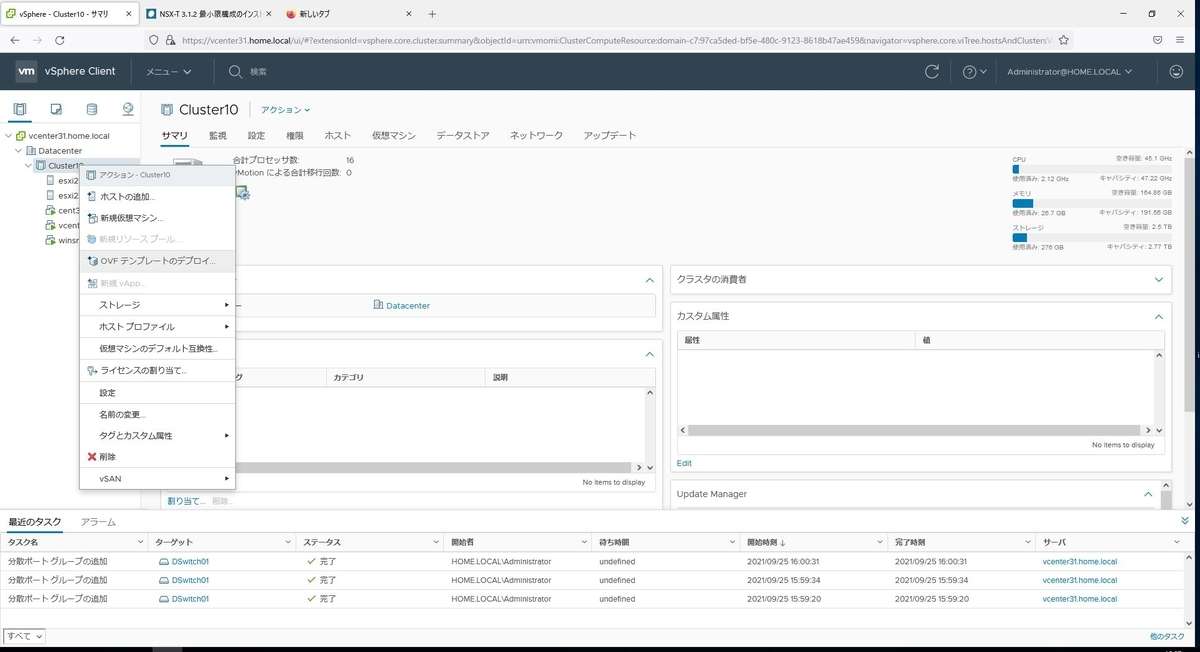Collapse the Cluster10 tree node

pyautogui.click(x=28, y=166)
